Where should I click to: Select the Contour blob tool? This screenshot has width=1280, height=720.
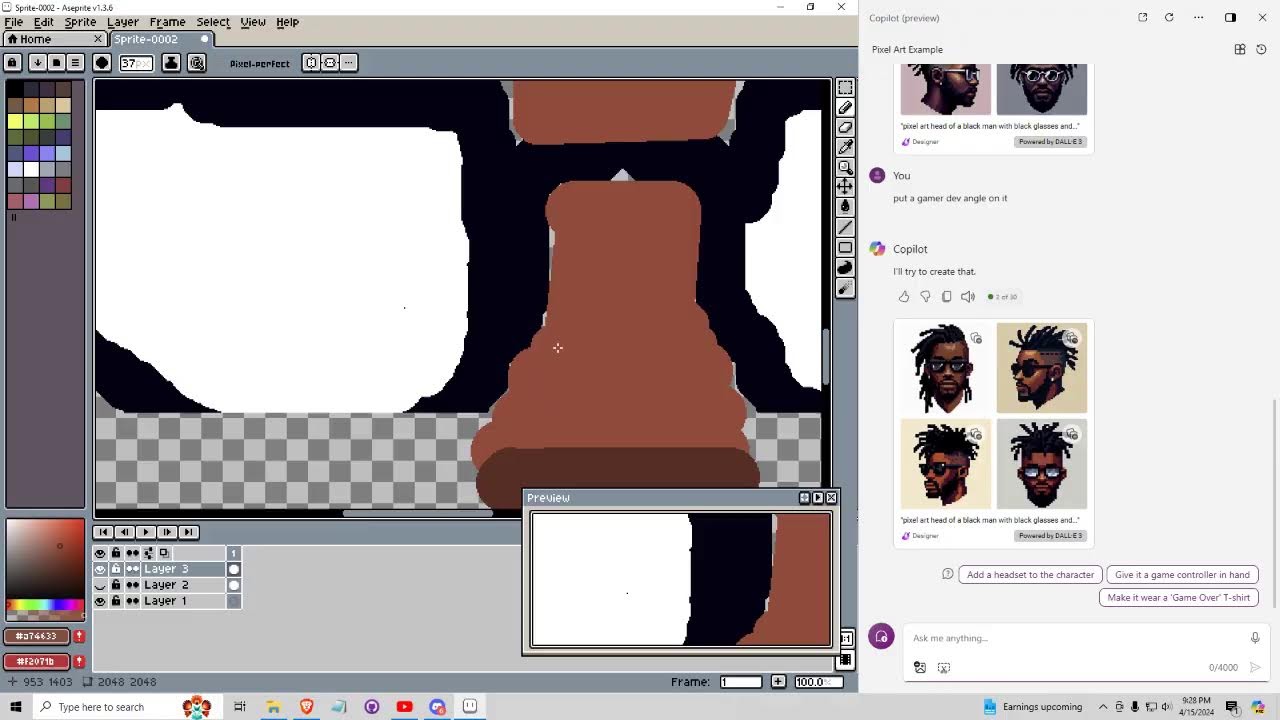tap(845, 268)
